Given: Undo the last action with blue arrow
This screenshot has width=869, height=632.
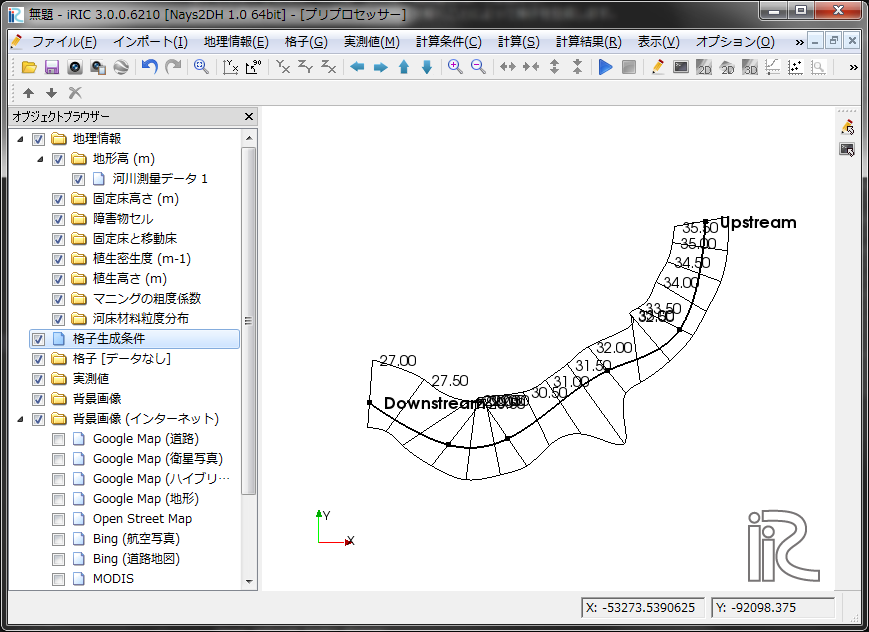Looking at the screenshot, I should point(149,67).
